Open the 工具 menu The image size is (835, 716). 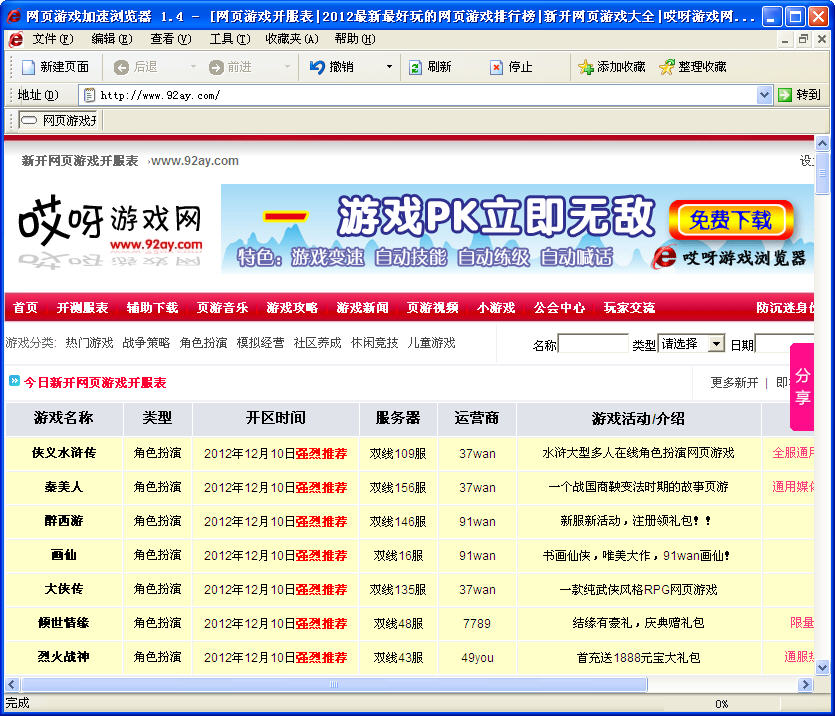coord(229,39)
